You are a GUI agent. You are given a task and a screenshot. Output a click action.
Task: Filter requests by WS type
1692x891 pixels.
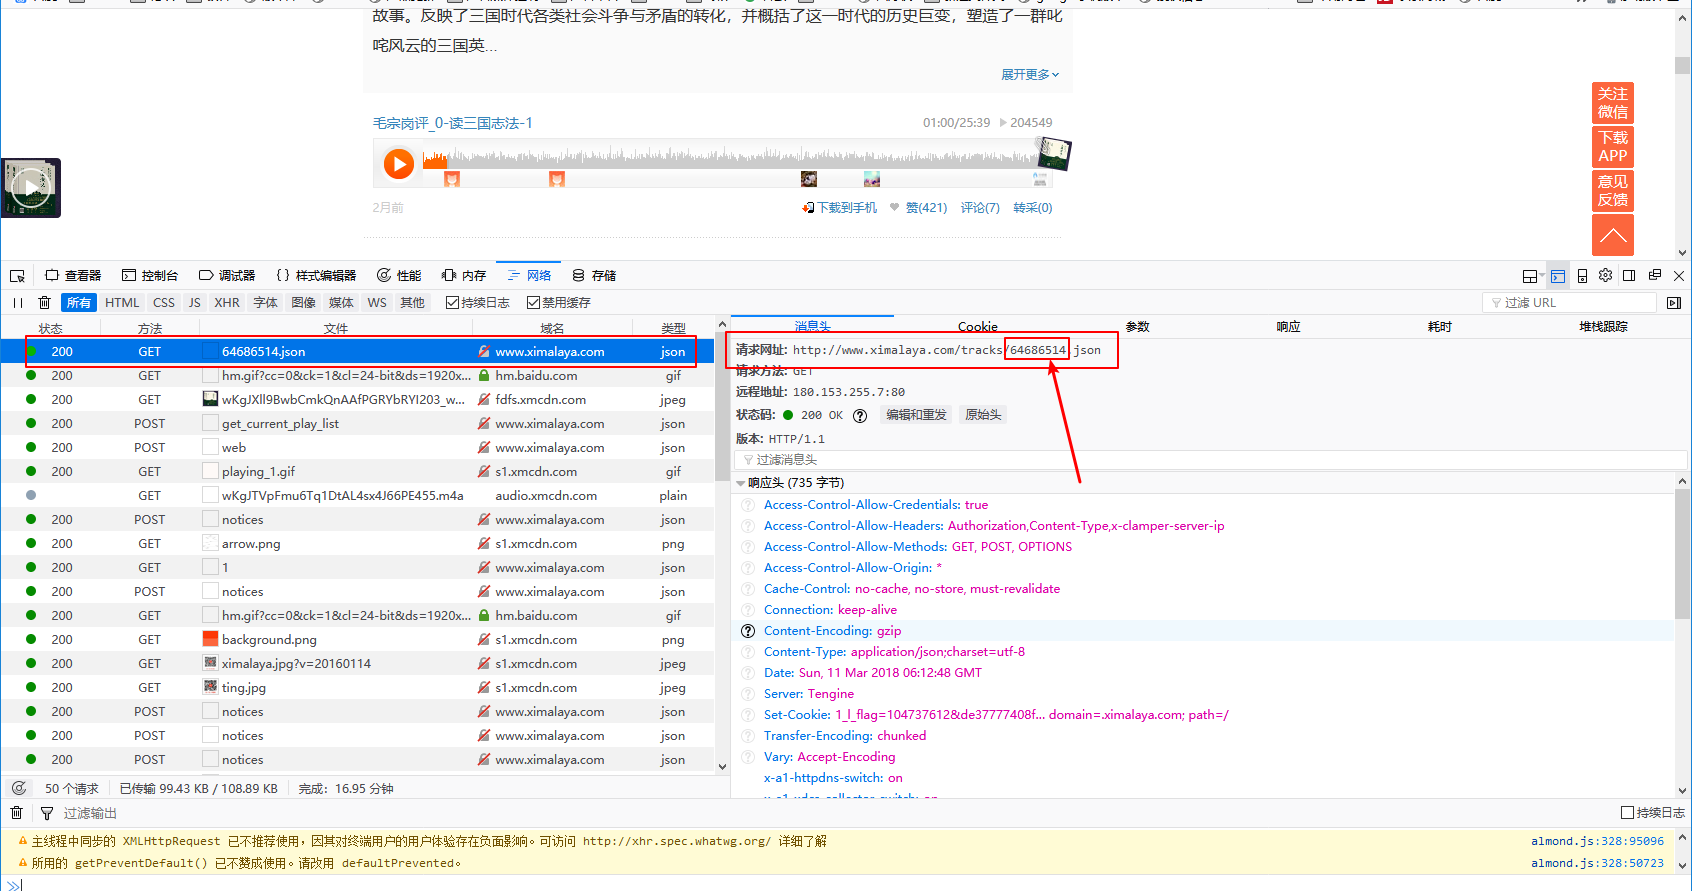pos(377,303)
